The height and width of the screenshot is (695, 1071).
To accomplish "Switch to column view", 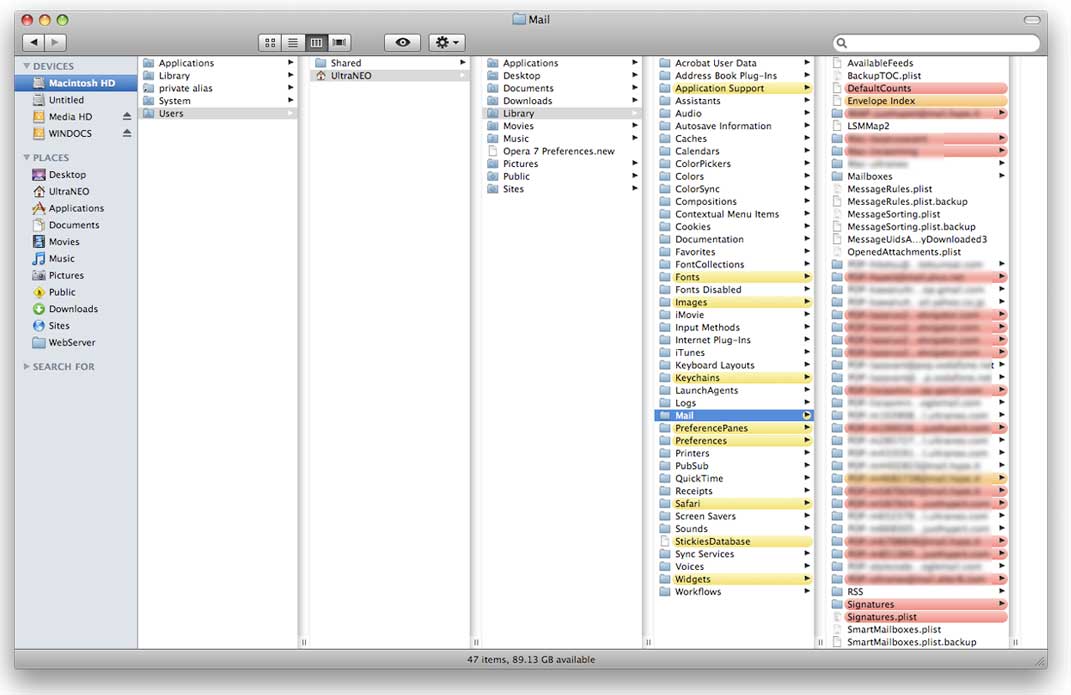I will point(316,42).
